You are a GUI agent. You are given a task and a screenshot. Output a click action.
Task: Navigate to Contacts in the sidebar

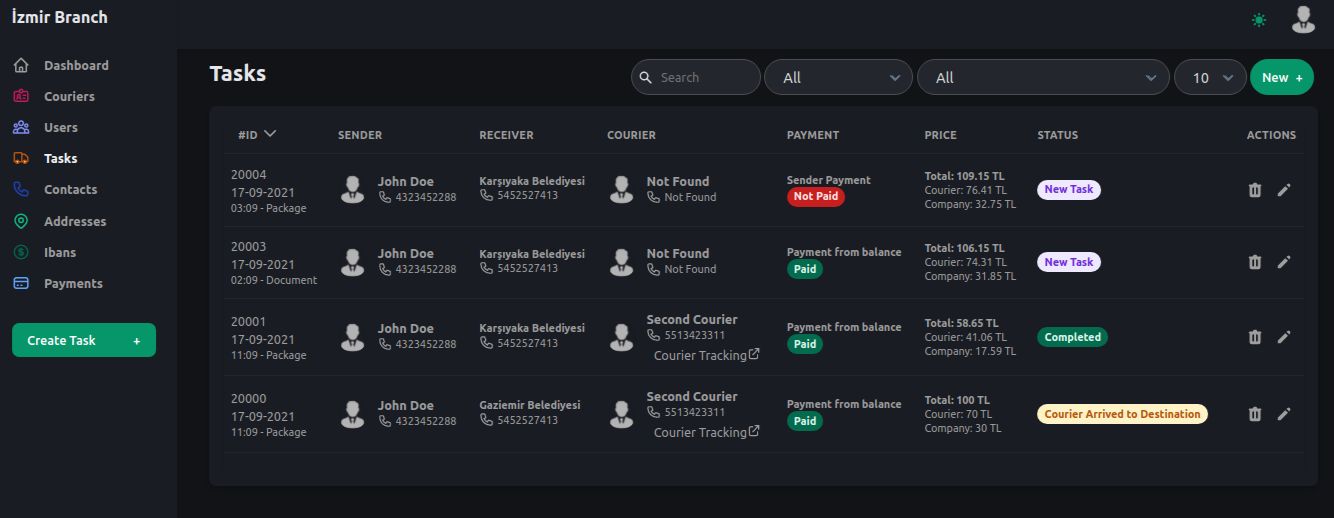(x=70, y=190)
